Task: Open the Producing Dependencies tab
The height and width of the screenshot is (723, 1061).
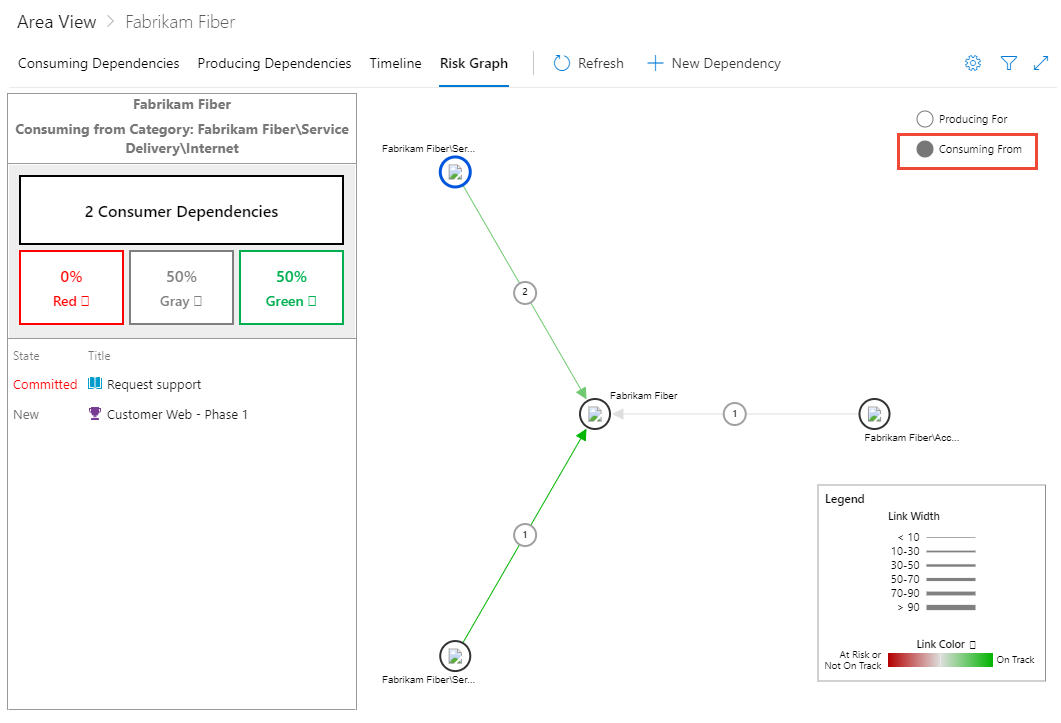Action: (274, 63)
